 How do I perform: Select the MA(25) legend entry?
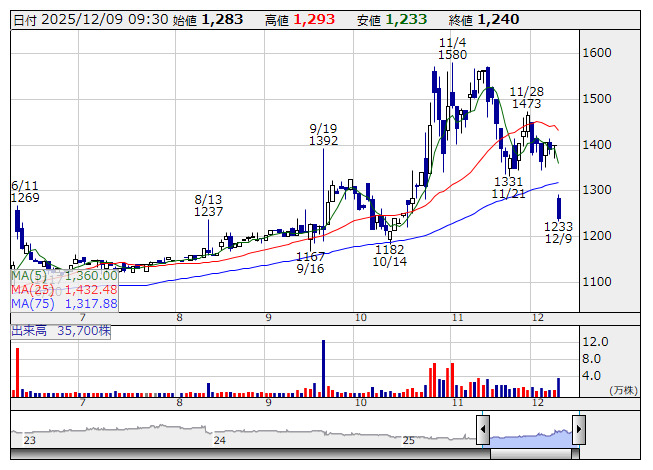pos(64,289)
